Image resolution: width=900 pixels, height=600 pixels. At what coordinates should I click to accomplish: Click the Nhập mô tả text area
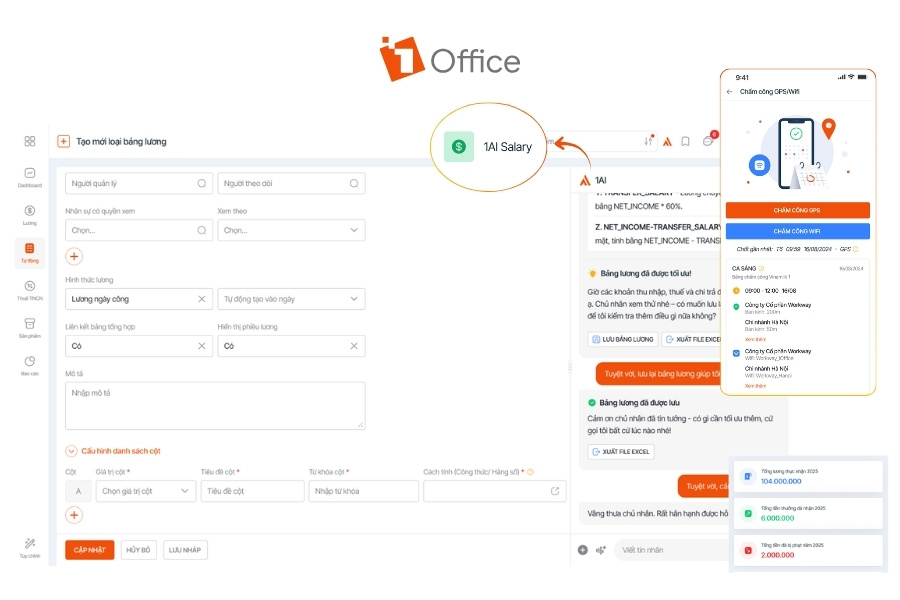pos(215,405)
